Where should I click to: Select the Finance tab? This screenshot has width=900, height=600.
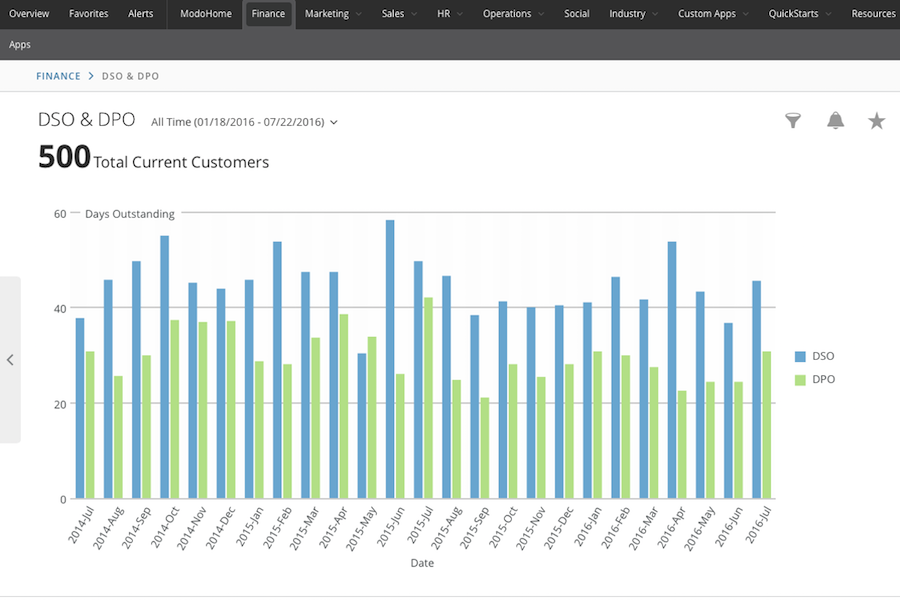tap(268, 14)
